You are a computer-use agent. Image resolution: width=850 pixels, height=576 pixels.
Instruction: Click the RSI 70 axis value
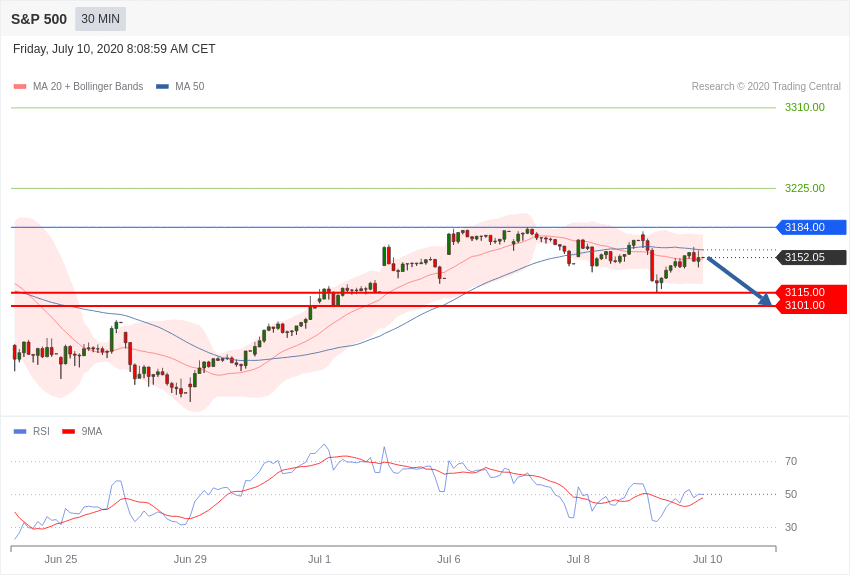coord(791,461)
